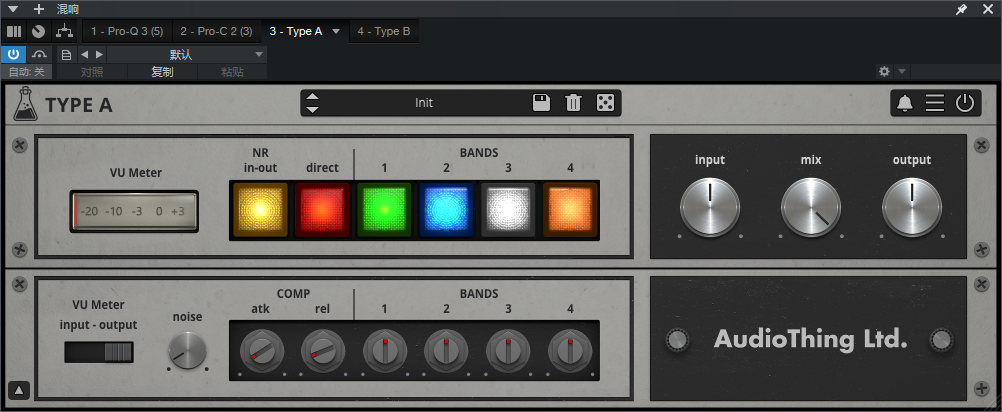Open the 默认 preset dropdown
The height and width of the screenshot is (412, 1002).
(x=187, y=55)
